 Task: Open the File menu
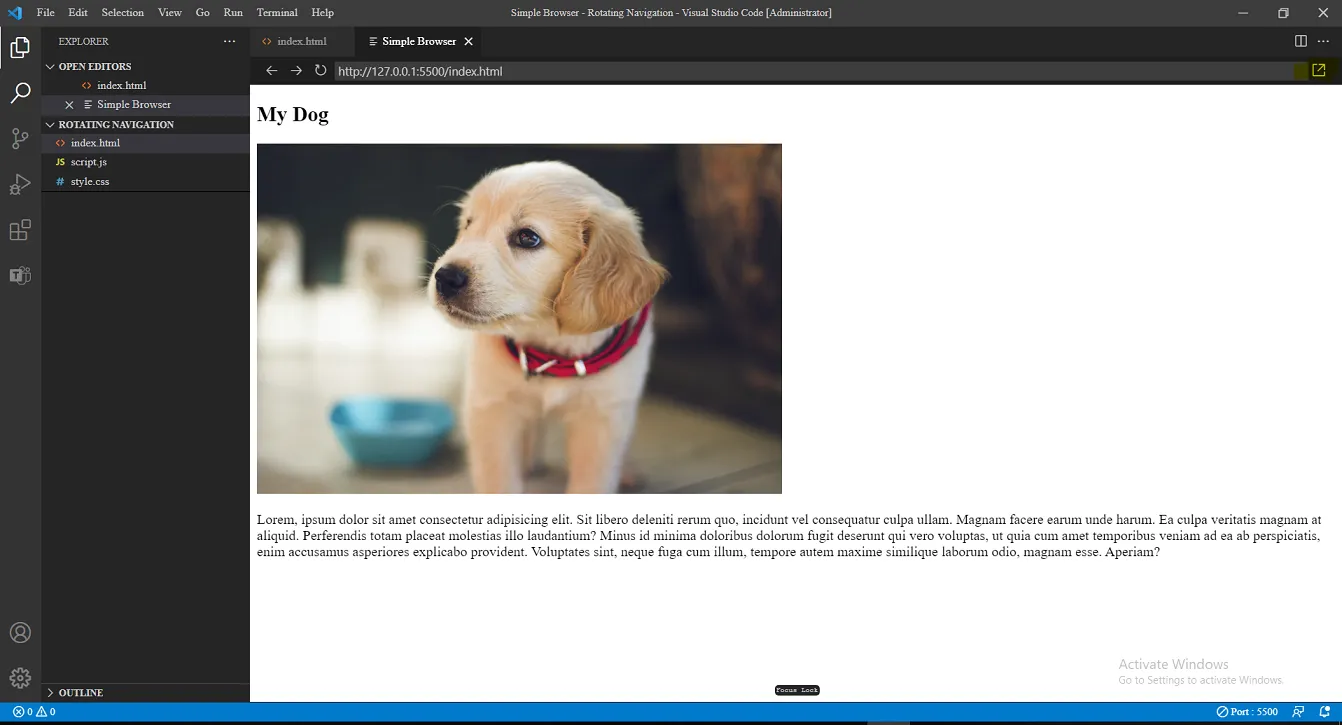(45, 13)
